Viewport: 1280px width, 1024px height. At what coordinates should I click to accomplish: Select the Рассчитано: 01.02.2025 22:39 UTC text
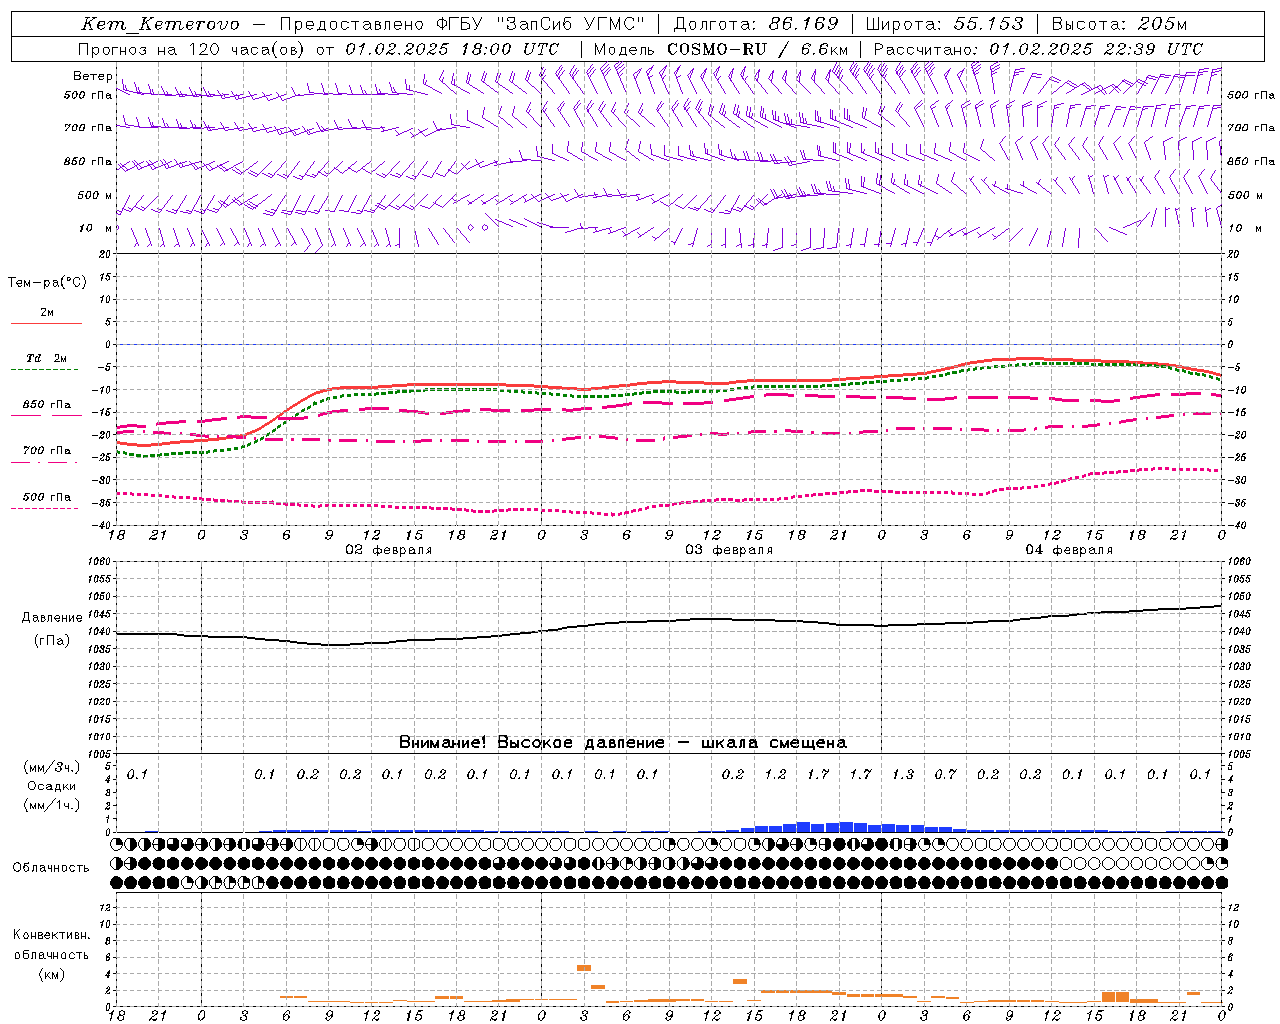pyautogui.click(x=1038, y=49)
